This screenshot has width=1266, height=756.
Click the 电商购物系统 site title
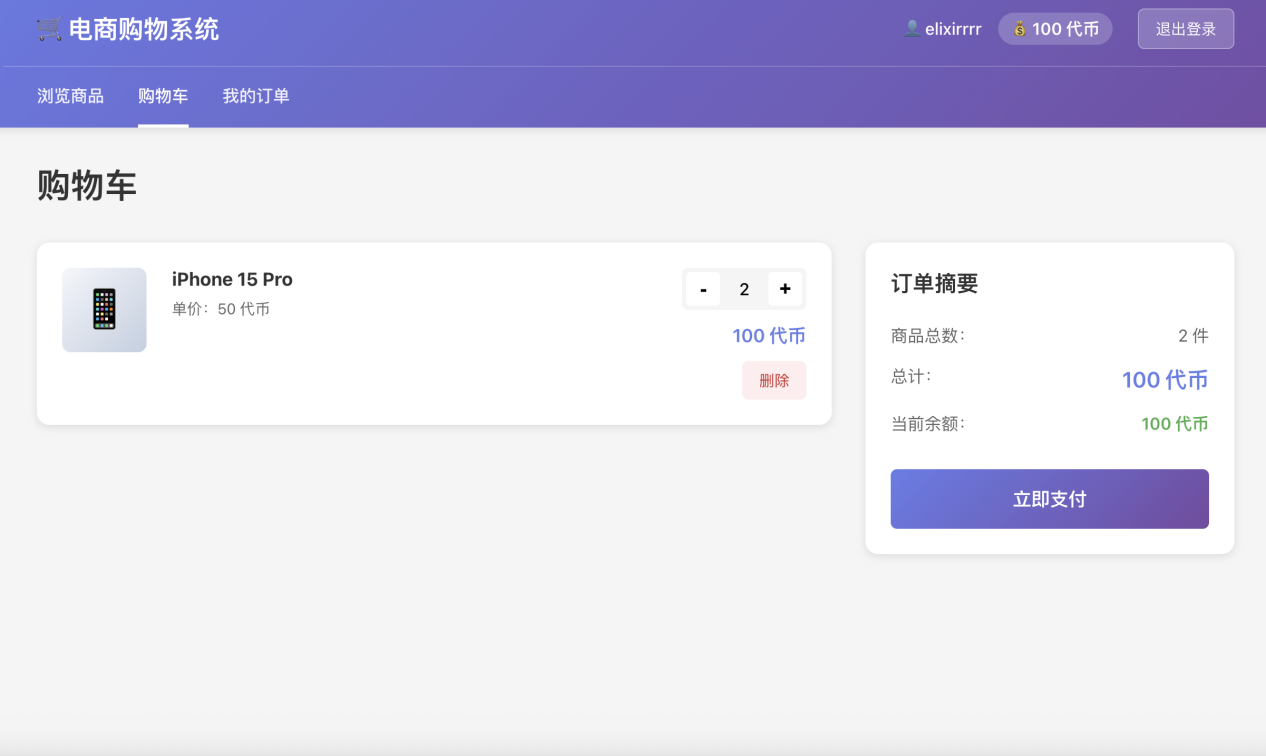144,29
